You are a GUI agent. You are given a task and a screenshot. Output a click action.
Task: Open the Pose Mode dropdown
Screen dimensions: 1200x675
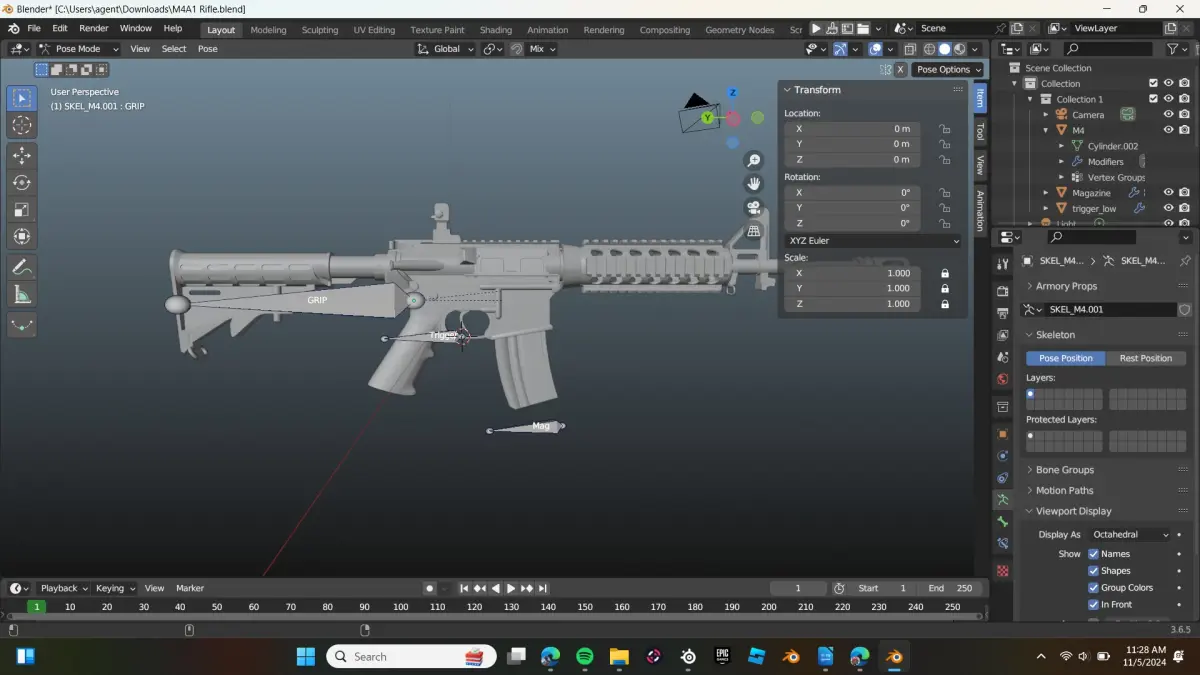coord(79,49)
